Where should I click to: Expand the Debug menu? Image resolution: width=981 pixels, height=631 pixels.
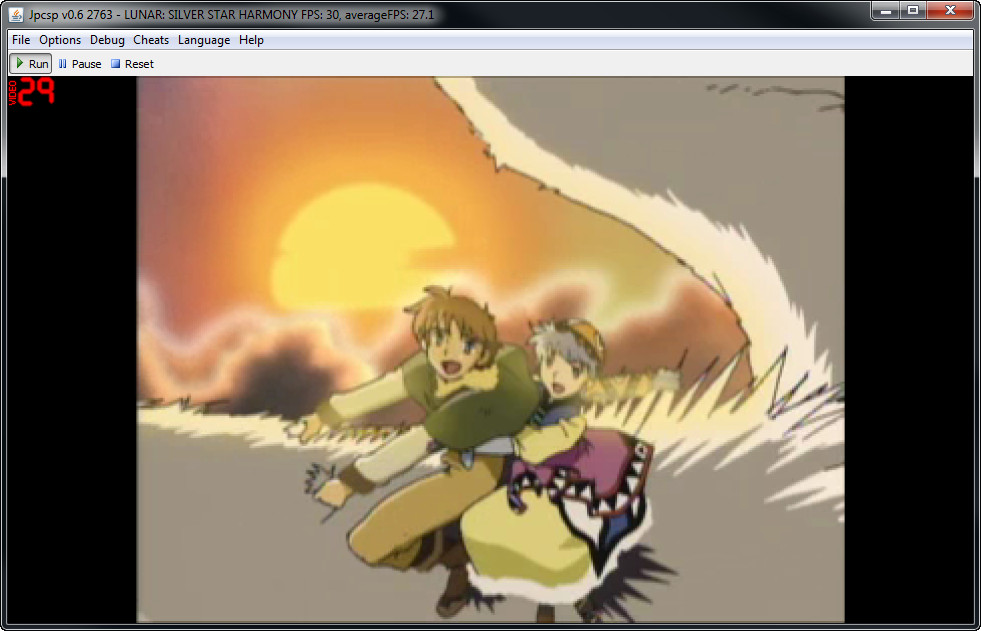(107, 40)
